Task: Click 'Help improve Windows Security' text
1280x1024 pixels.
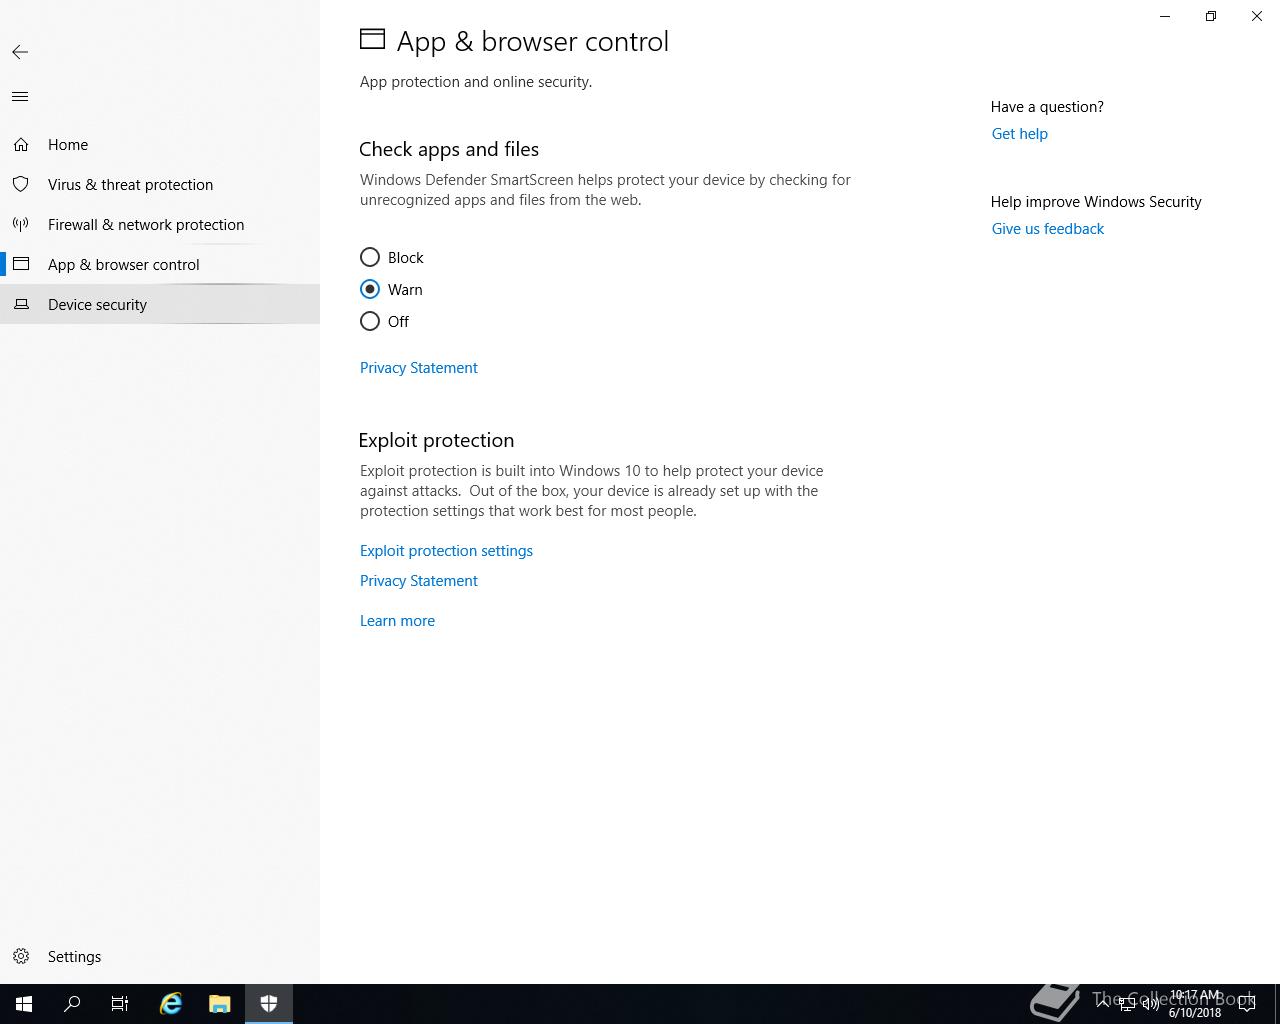Action: [1096, 202]
